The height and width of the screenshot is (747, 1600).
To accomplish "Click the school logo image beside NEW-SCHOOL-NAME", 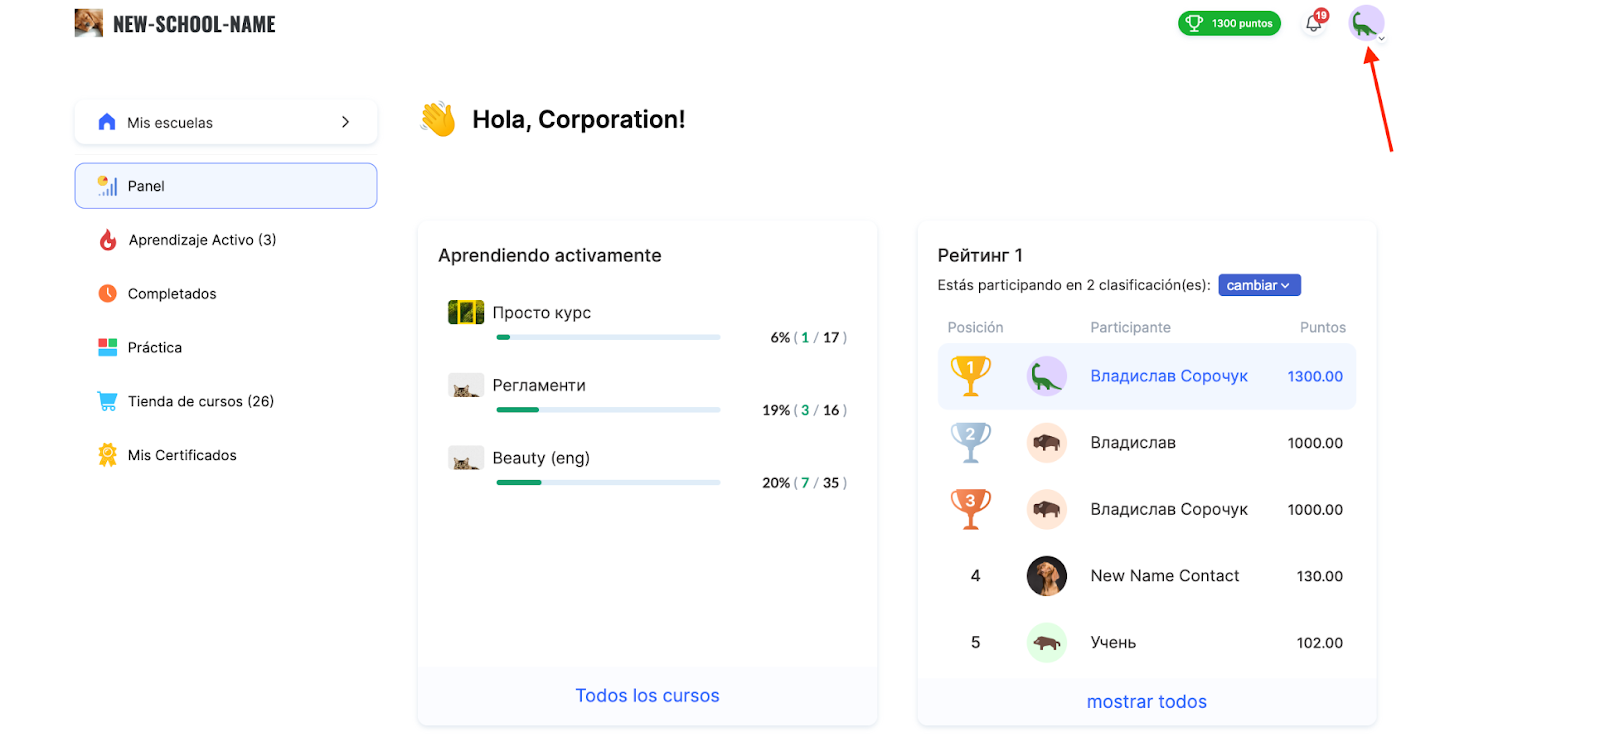I will coord(89,23).
